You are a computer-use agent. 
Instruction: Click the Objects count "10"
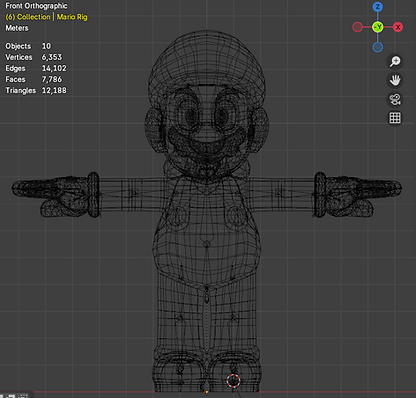pyautogui.click(x=46, y=46)
